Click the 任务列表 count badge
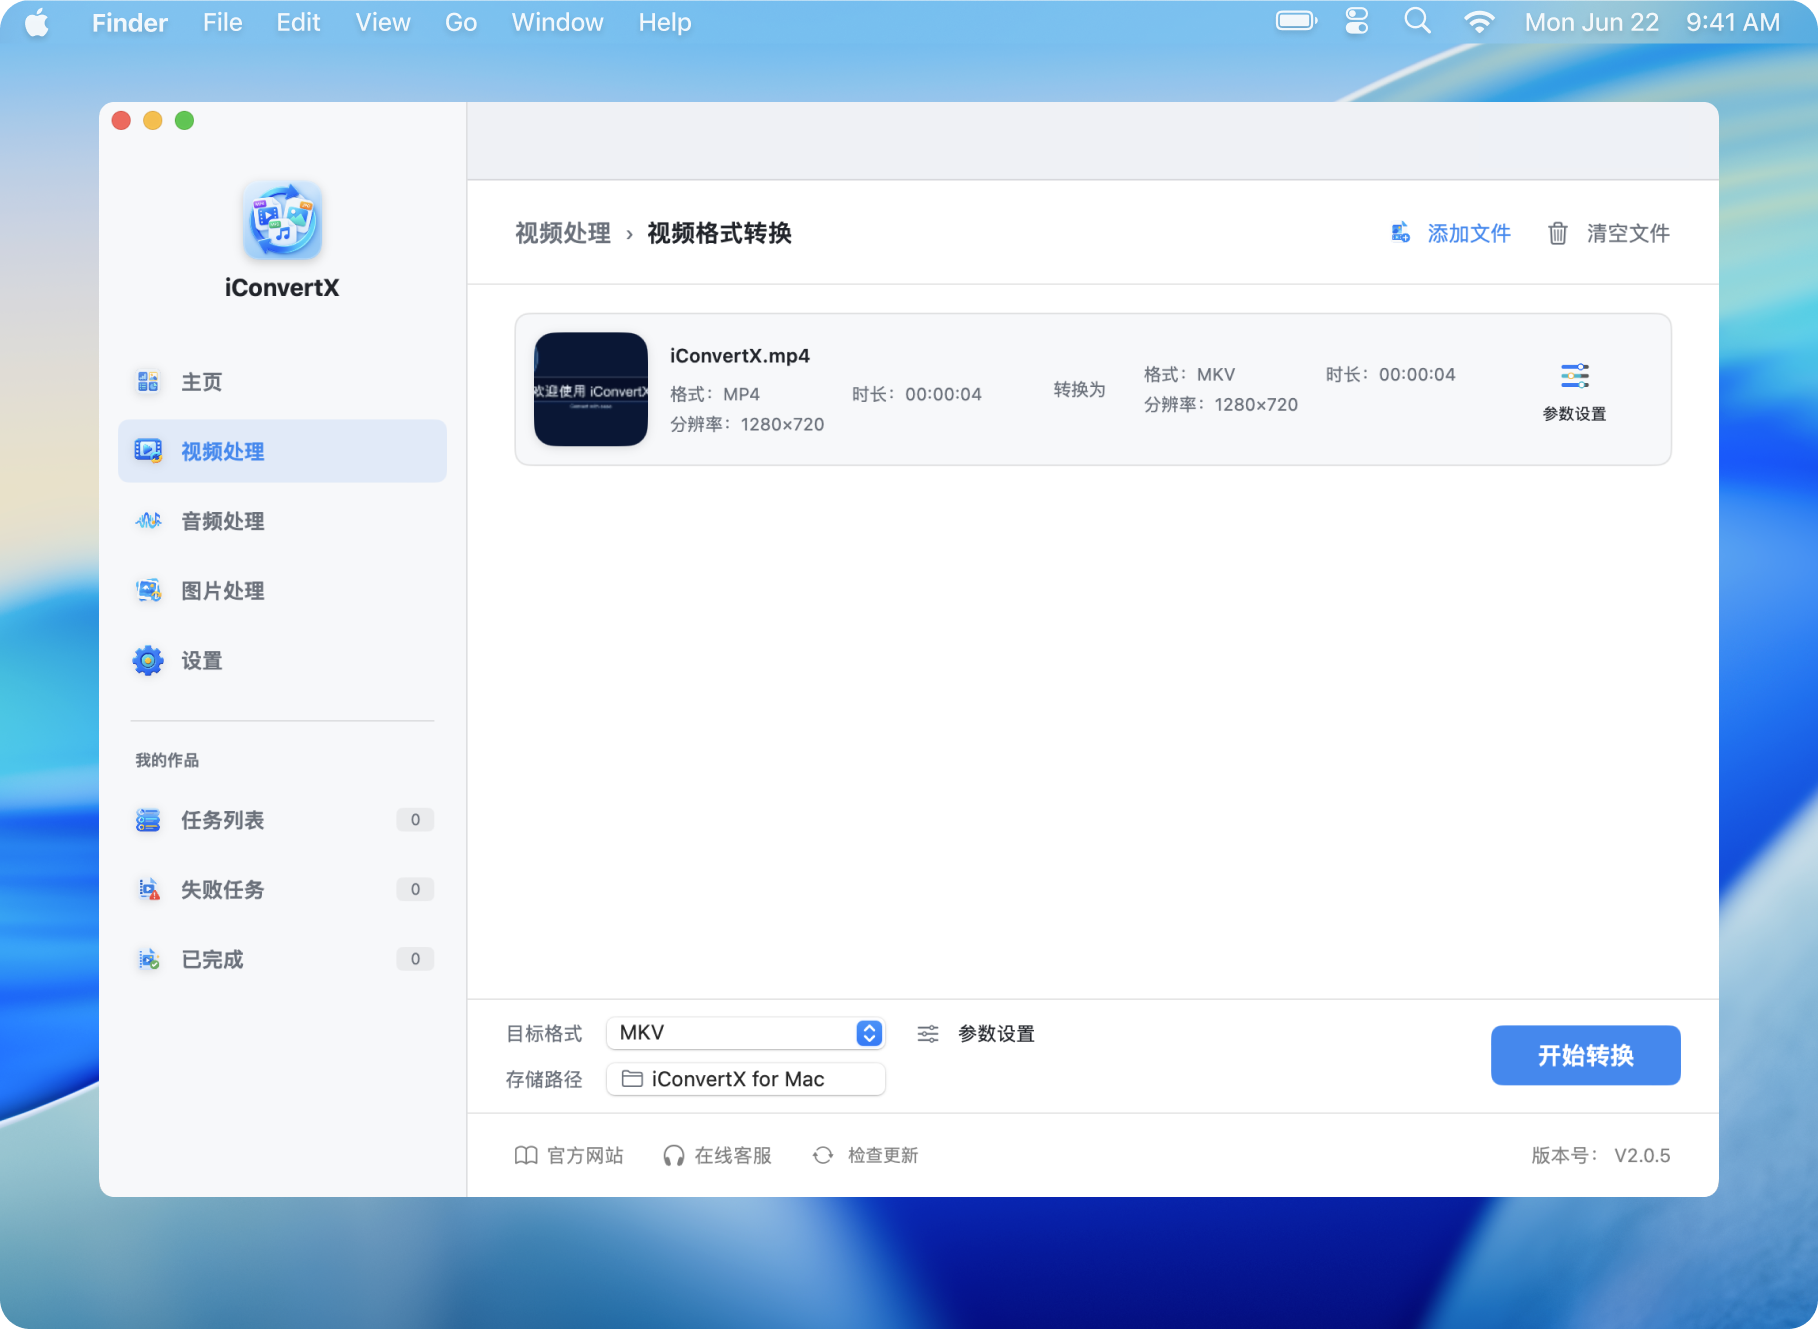This screenshot has height=1329, width=1818. [x=415, y=820]
